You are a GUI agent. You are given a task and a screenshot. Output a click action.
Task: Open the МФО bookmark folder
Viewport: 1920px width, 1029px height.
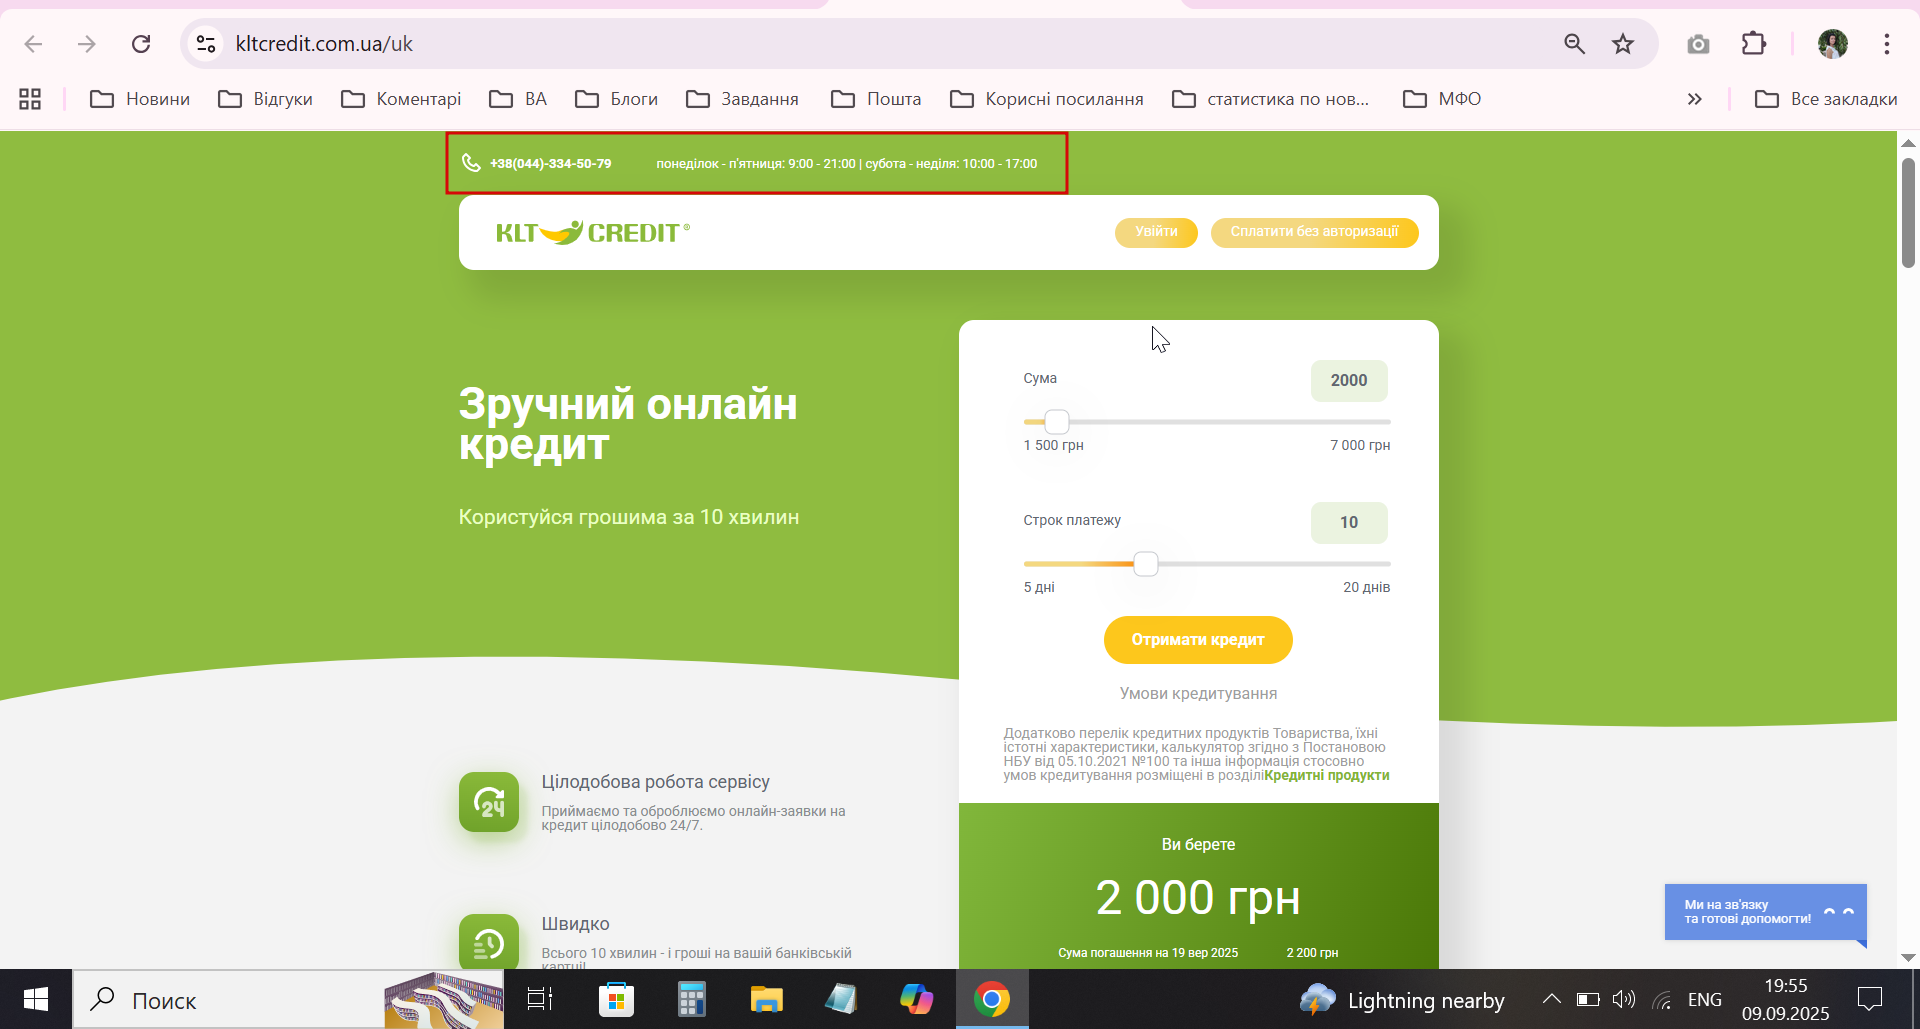[x=1442, y=99]
